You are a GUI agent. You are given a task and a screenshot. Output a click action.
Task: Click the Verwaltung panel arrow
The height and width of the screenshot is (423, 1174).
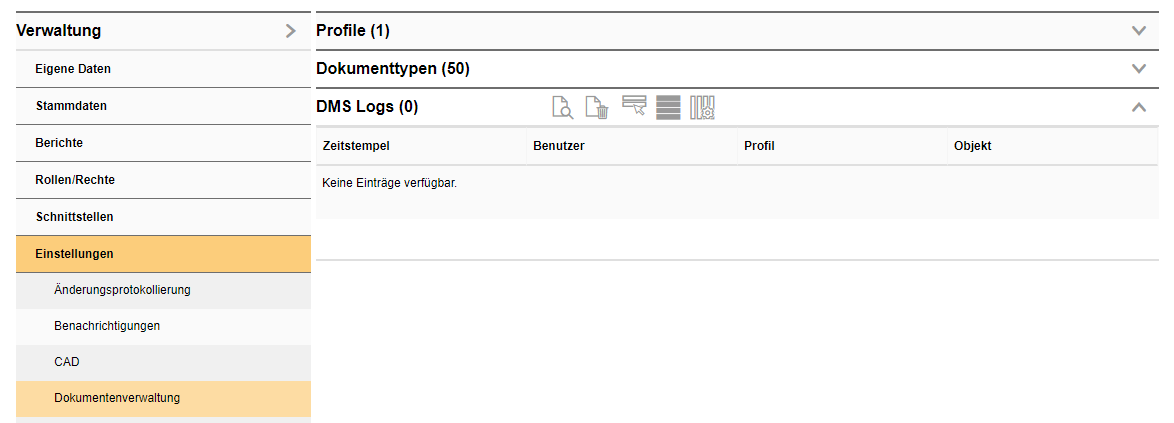point(291,31)
